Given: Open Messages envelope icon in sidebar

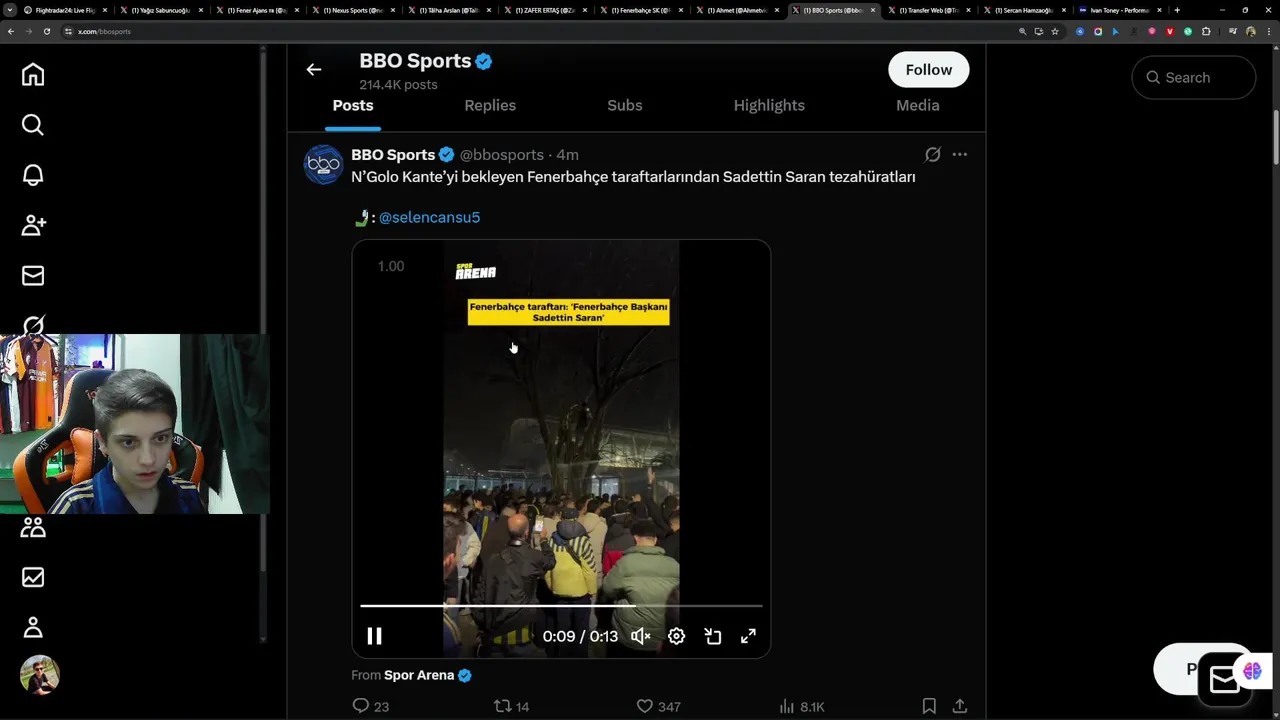Looking at the screenshot, I should point(33,275).
